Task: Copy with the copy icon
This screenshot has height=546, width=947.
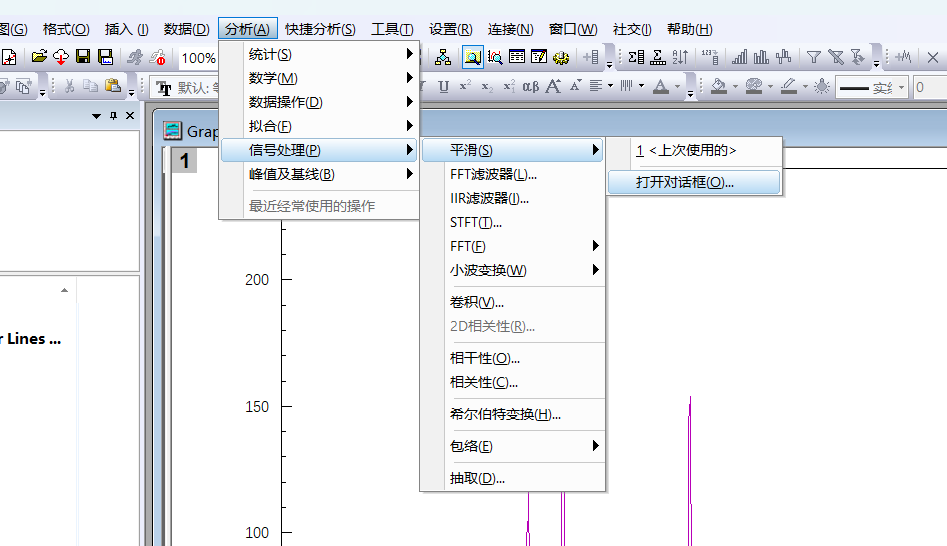Action: (x=91, y=86)
